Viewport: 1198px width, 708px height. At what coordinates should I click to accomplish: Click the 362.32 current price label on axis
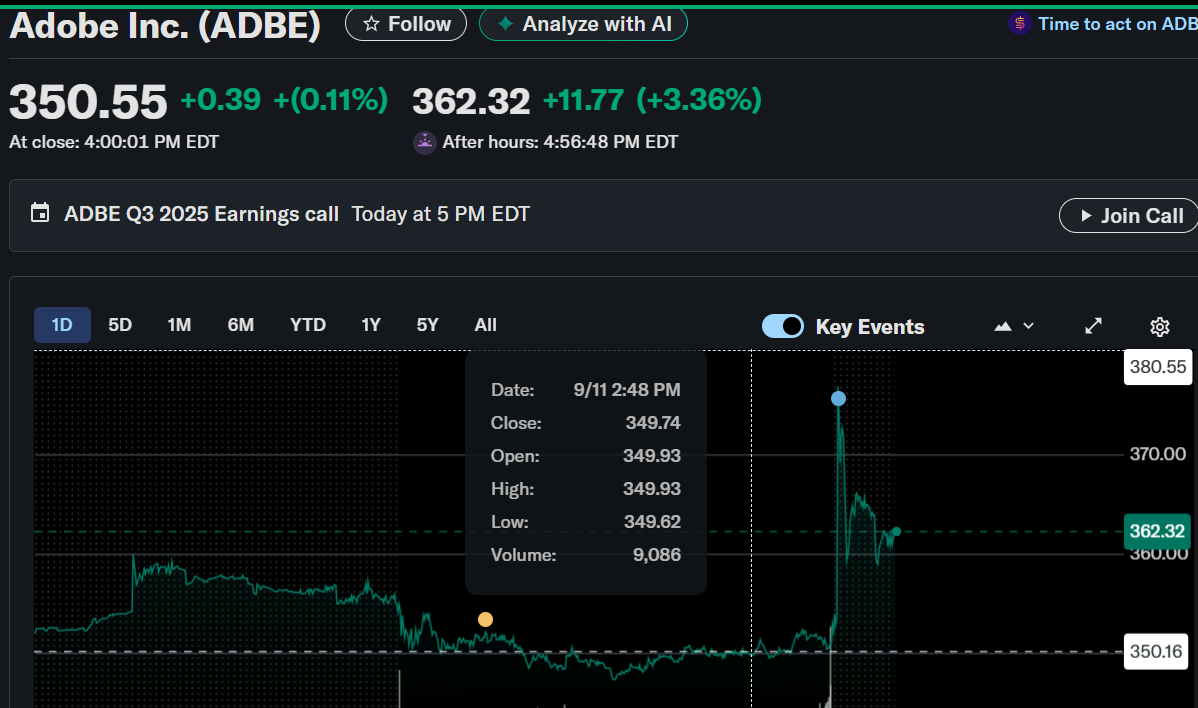1157,531
